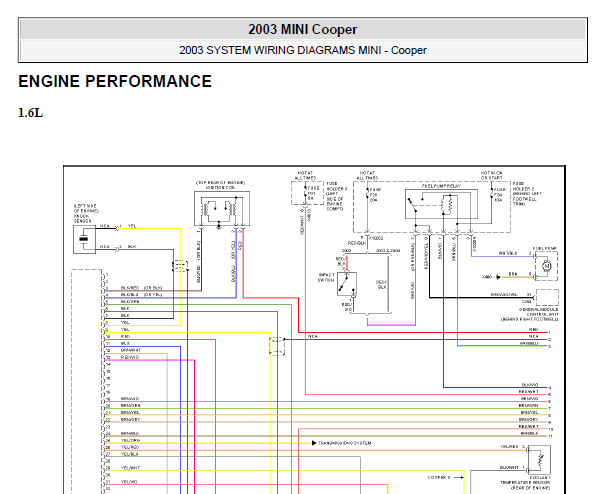Click the fuse F01 5A symbol
606x494 pixels.
pos(305,192)
